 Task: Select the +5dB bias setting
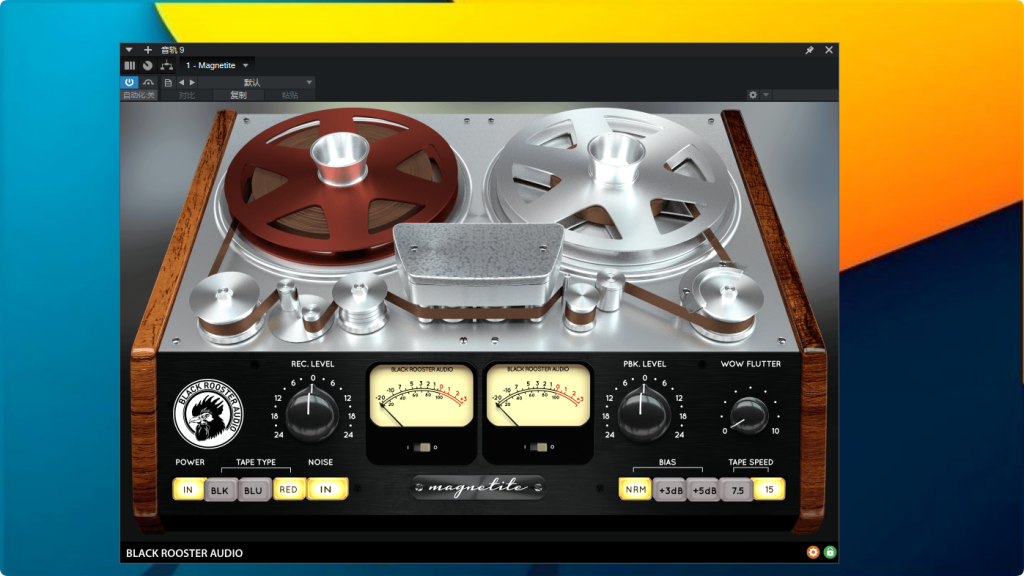click(x=704, y=490)
